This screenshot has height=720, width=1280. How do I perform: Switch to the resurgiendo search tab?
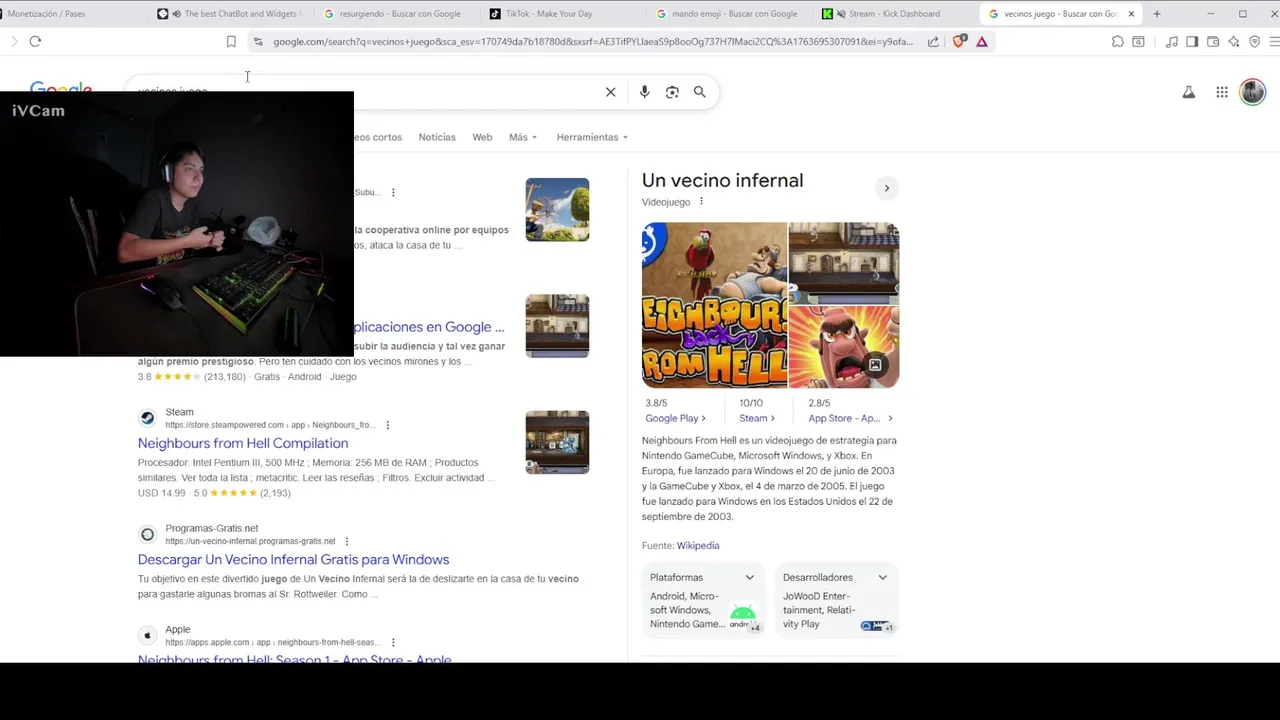(x=396, y=14)
